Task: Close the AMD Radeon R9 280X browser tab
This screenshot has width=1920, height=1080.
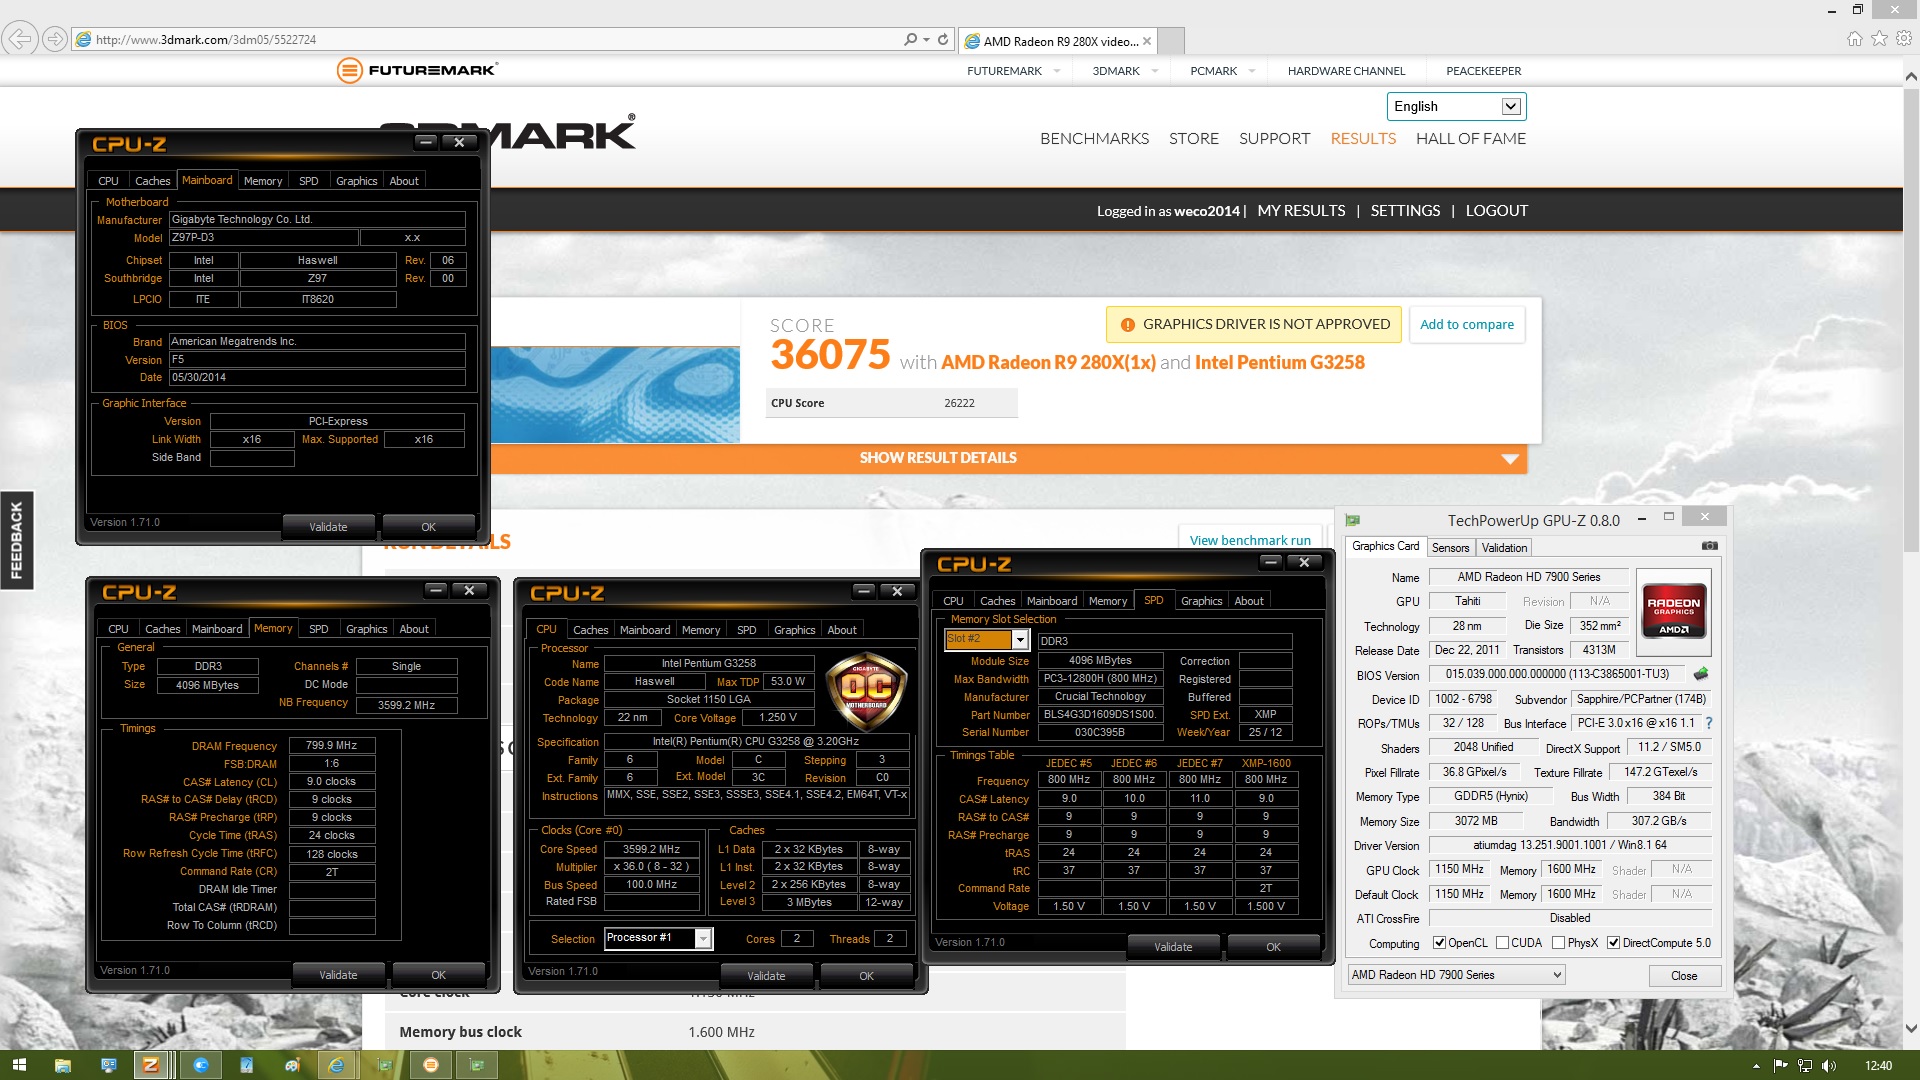Action: (x=1147, y=41)
